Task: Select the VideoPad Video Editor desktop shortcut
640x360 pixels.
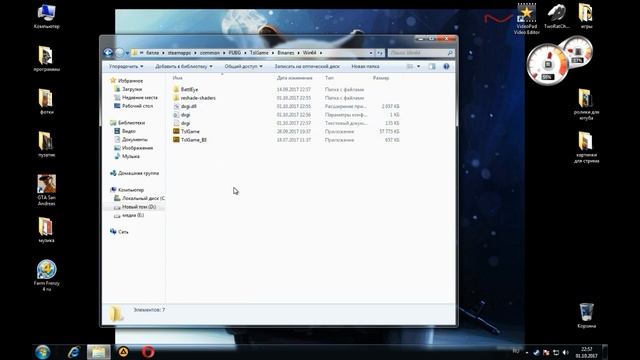Action: 527,19
